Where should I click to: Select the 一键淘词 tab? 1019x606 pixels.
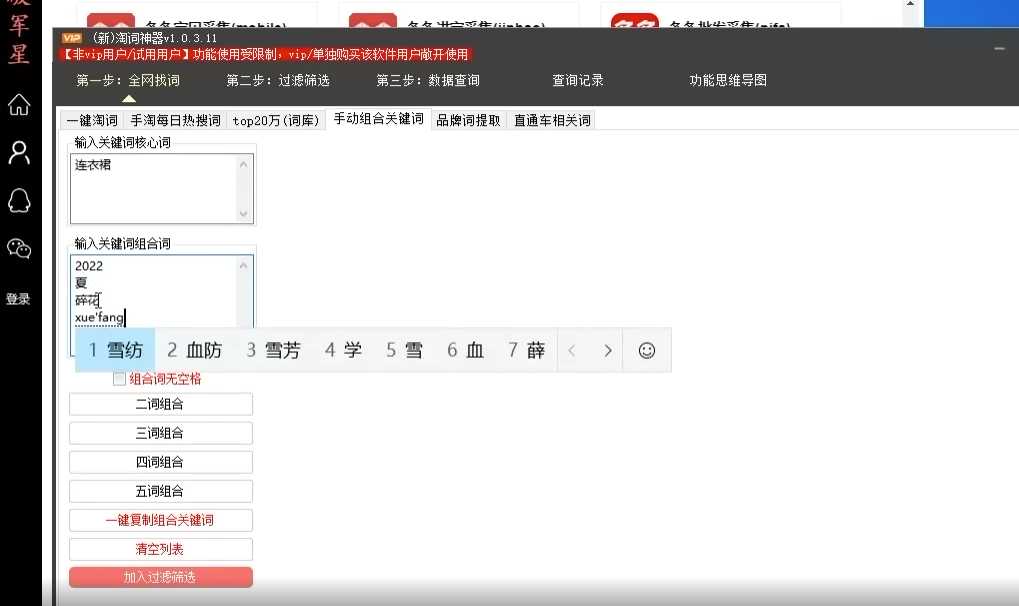92,120
